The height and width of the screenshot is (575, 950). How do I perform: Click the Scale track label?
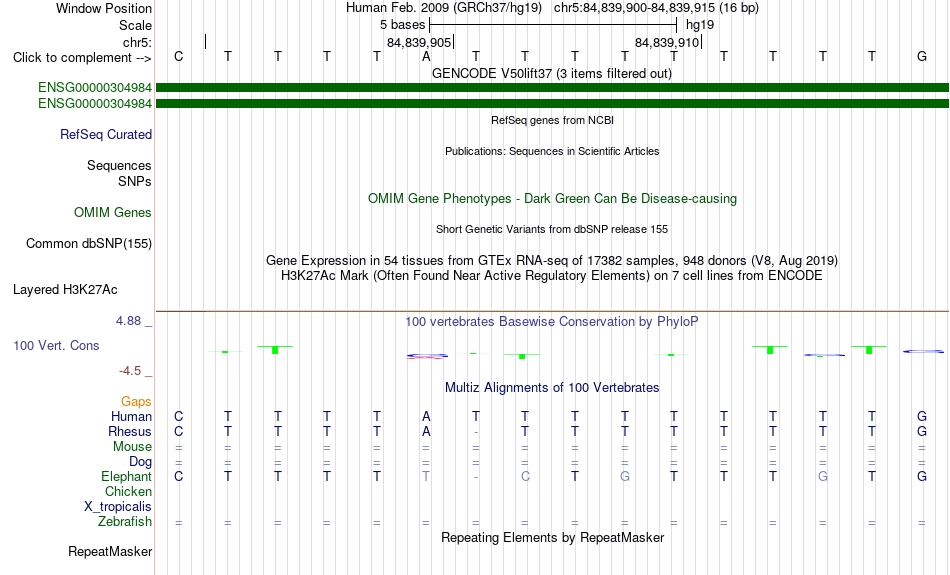point(136,25)
